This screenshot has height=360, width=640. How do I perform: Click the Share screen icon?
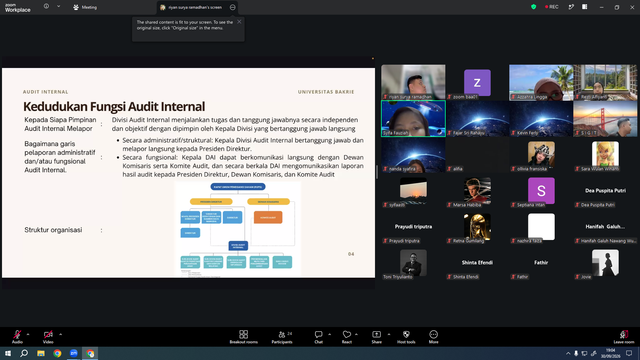376,335
